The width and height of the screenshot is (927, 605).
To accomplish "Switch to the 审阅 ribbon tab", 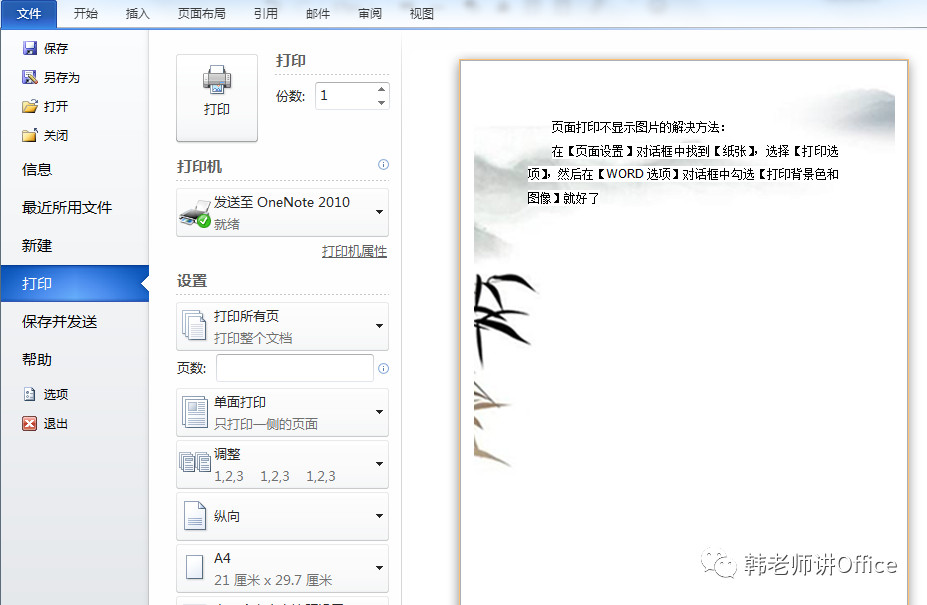I will coord(369,14).
